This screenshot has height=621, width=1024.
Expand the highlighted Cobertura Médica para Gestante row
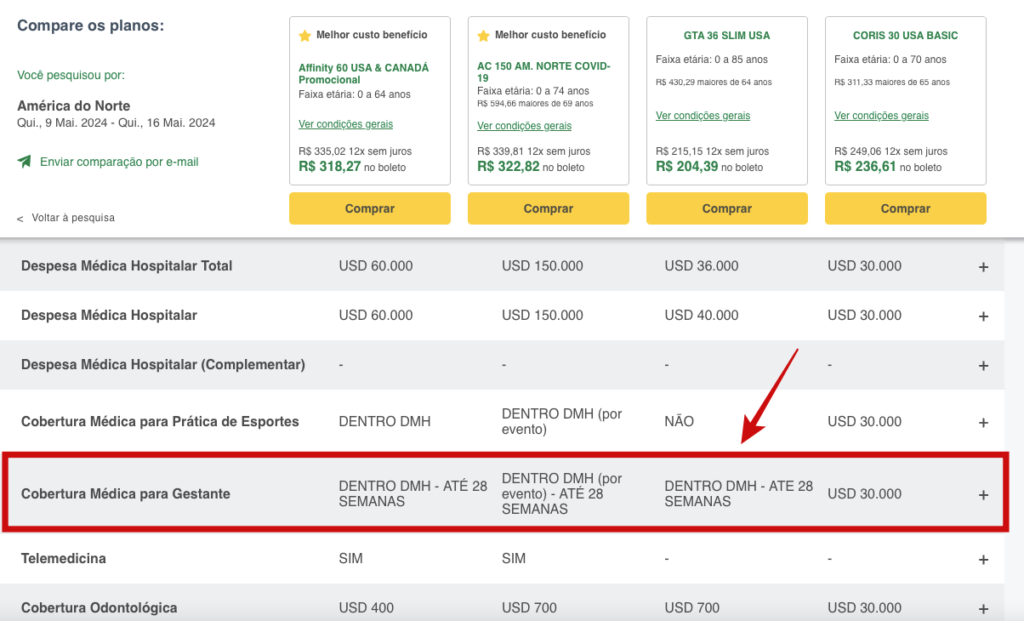983,493
